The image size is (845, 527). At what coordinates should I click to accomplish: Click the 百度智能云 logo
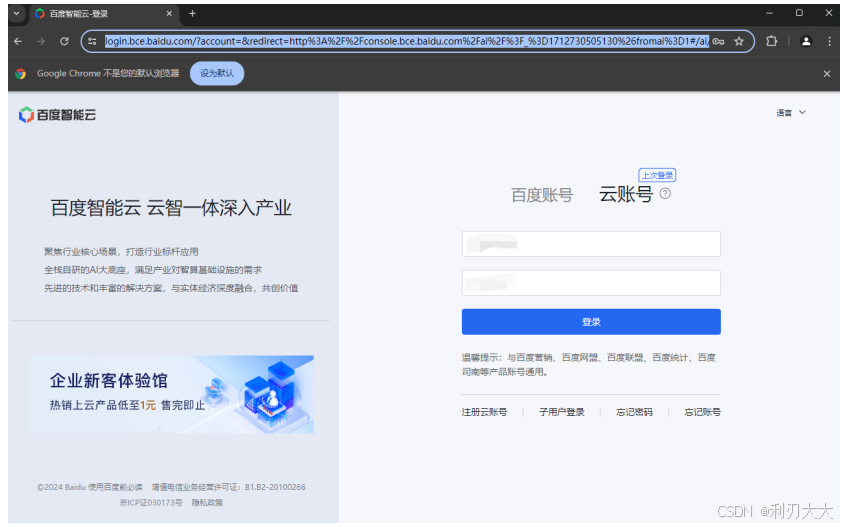click(57, 115)
